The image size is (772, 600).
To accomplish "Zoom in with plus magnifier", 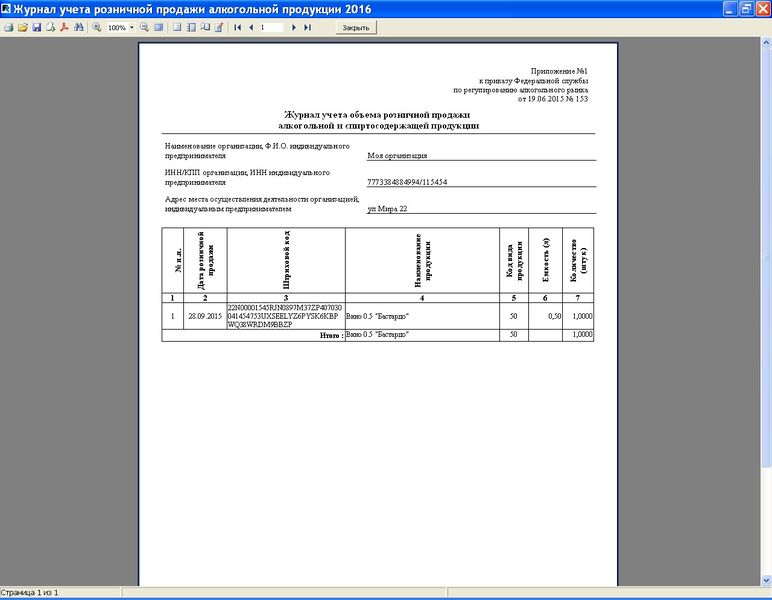I will click(x=96, y=28).
